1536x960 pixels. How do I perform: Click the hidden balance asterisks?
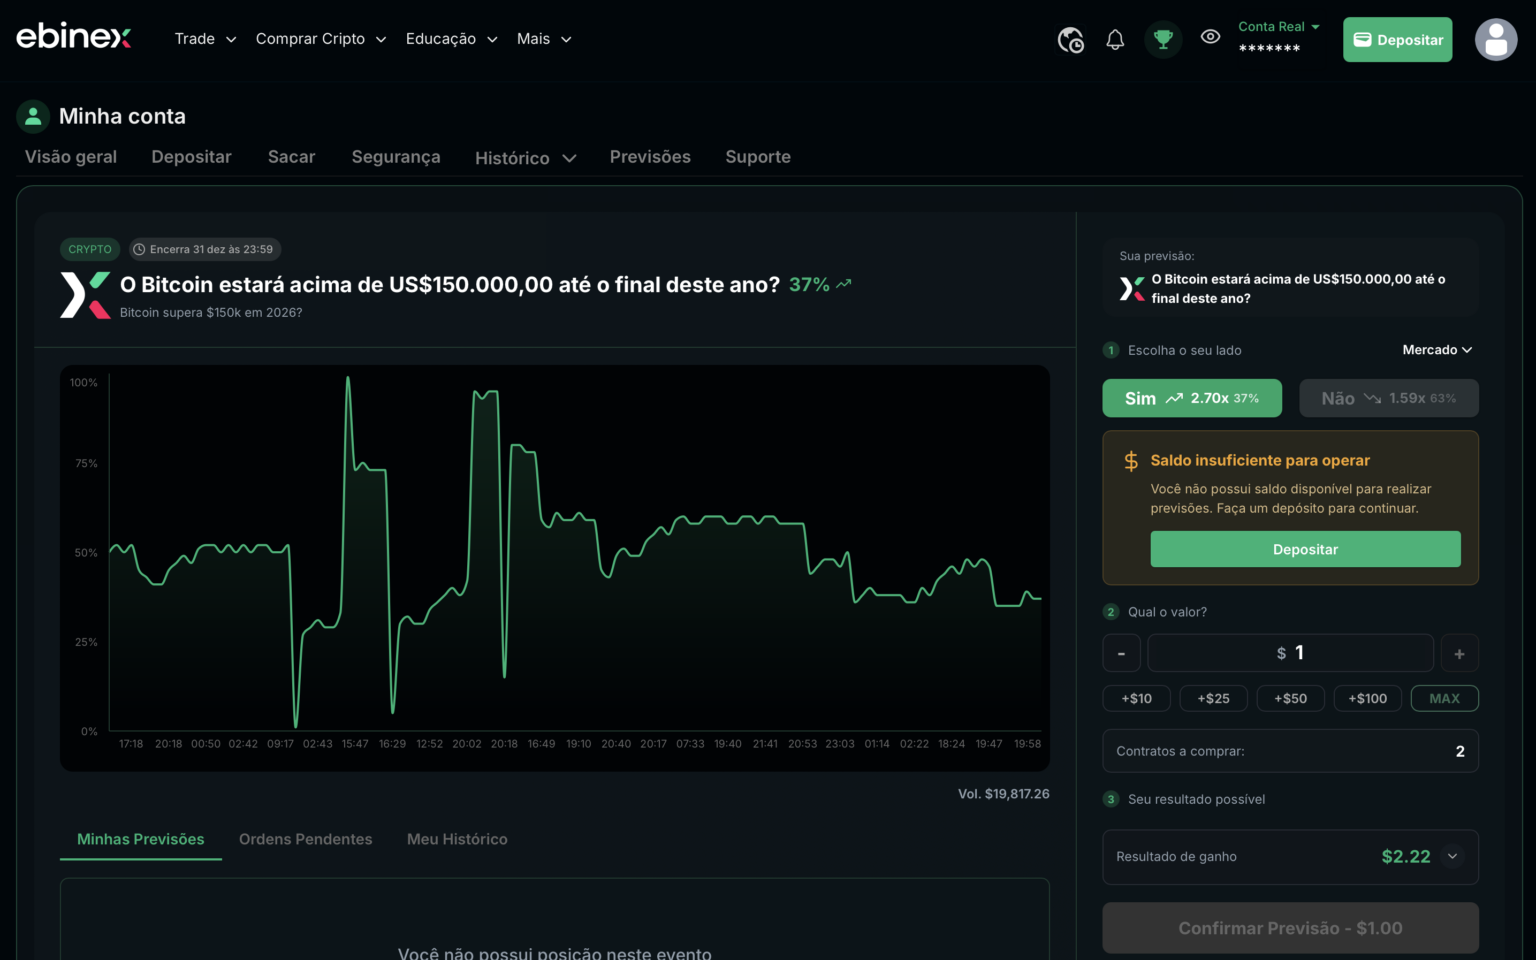click(x=1269, y=48)
